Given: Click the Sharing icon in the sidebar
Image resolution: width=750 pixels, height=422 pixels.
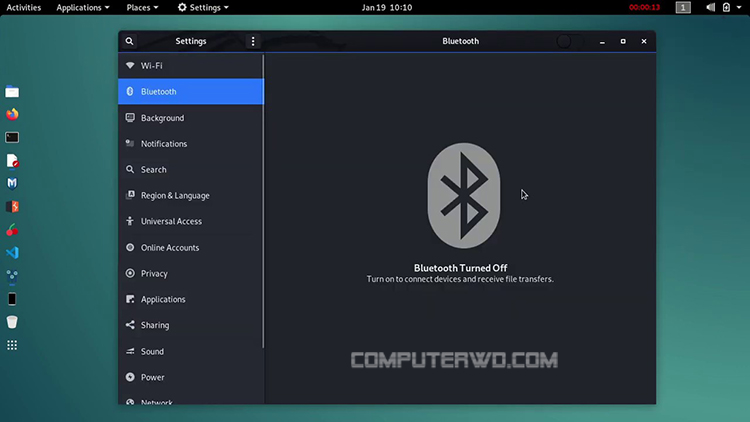Looking at the screenshot, I should [x=130, y=324].
